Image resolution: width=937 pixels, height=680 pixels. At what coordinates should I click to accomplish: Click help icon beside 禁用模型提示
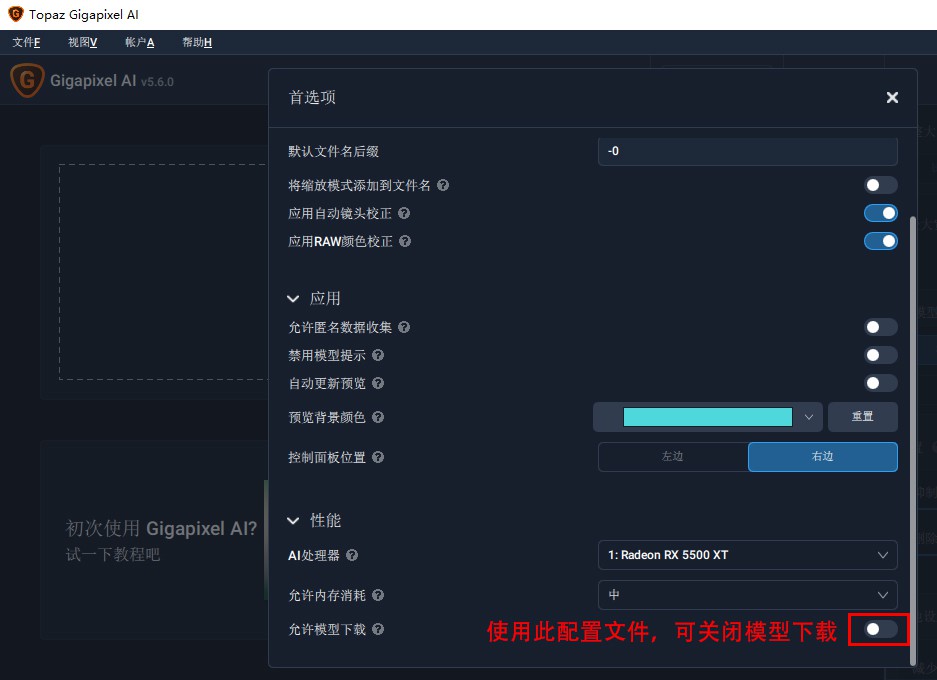click(378, 355)
